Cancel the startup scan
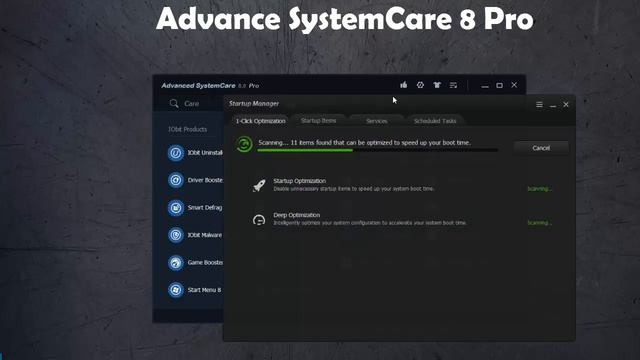 coord(541,148)
